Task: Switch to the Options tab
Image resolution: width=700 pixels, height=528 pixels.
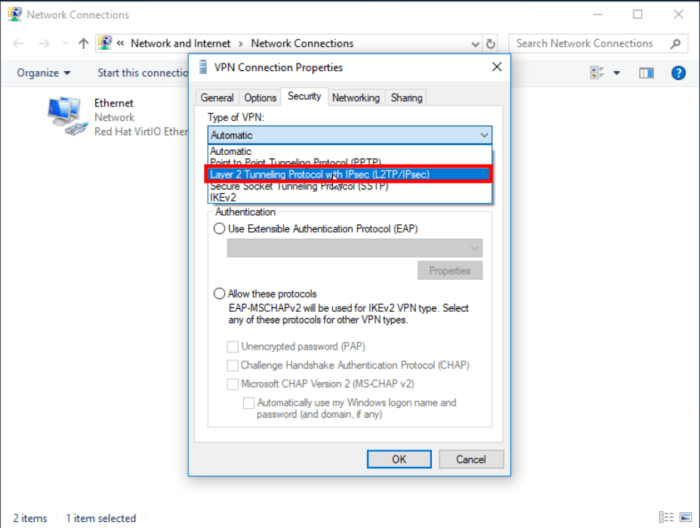Action: pyautogui.click(x=260, y=97)
